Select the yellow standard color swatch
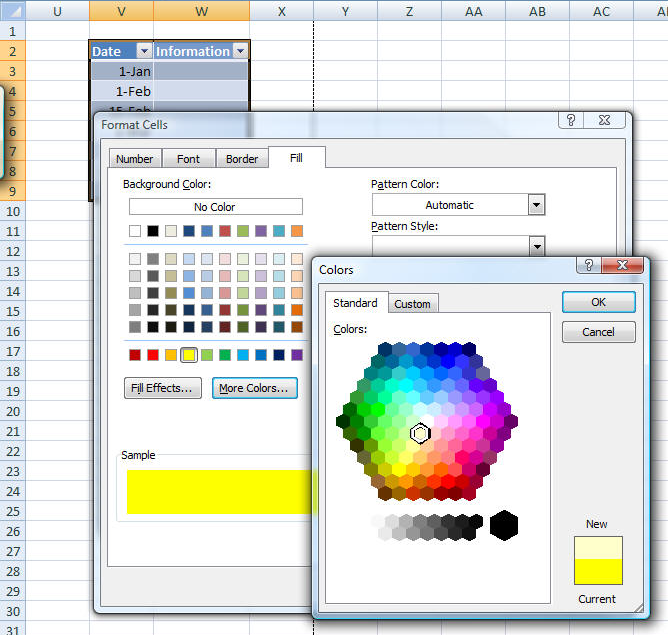668x635 pixels. [x=188, y=355]
